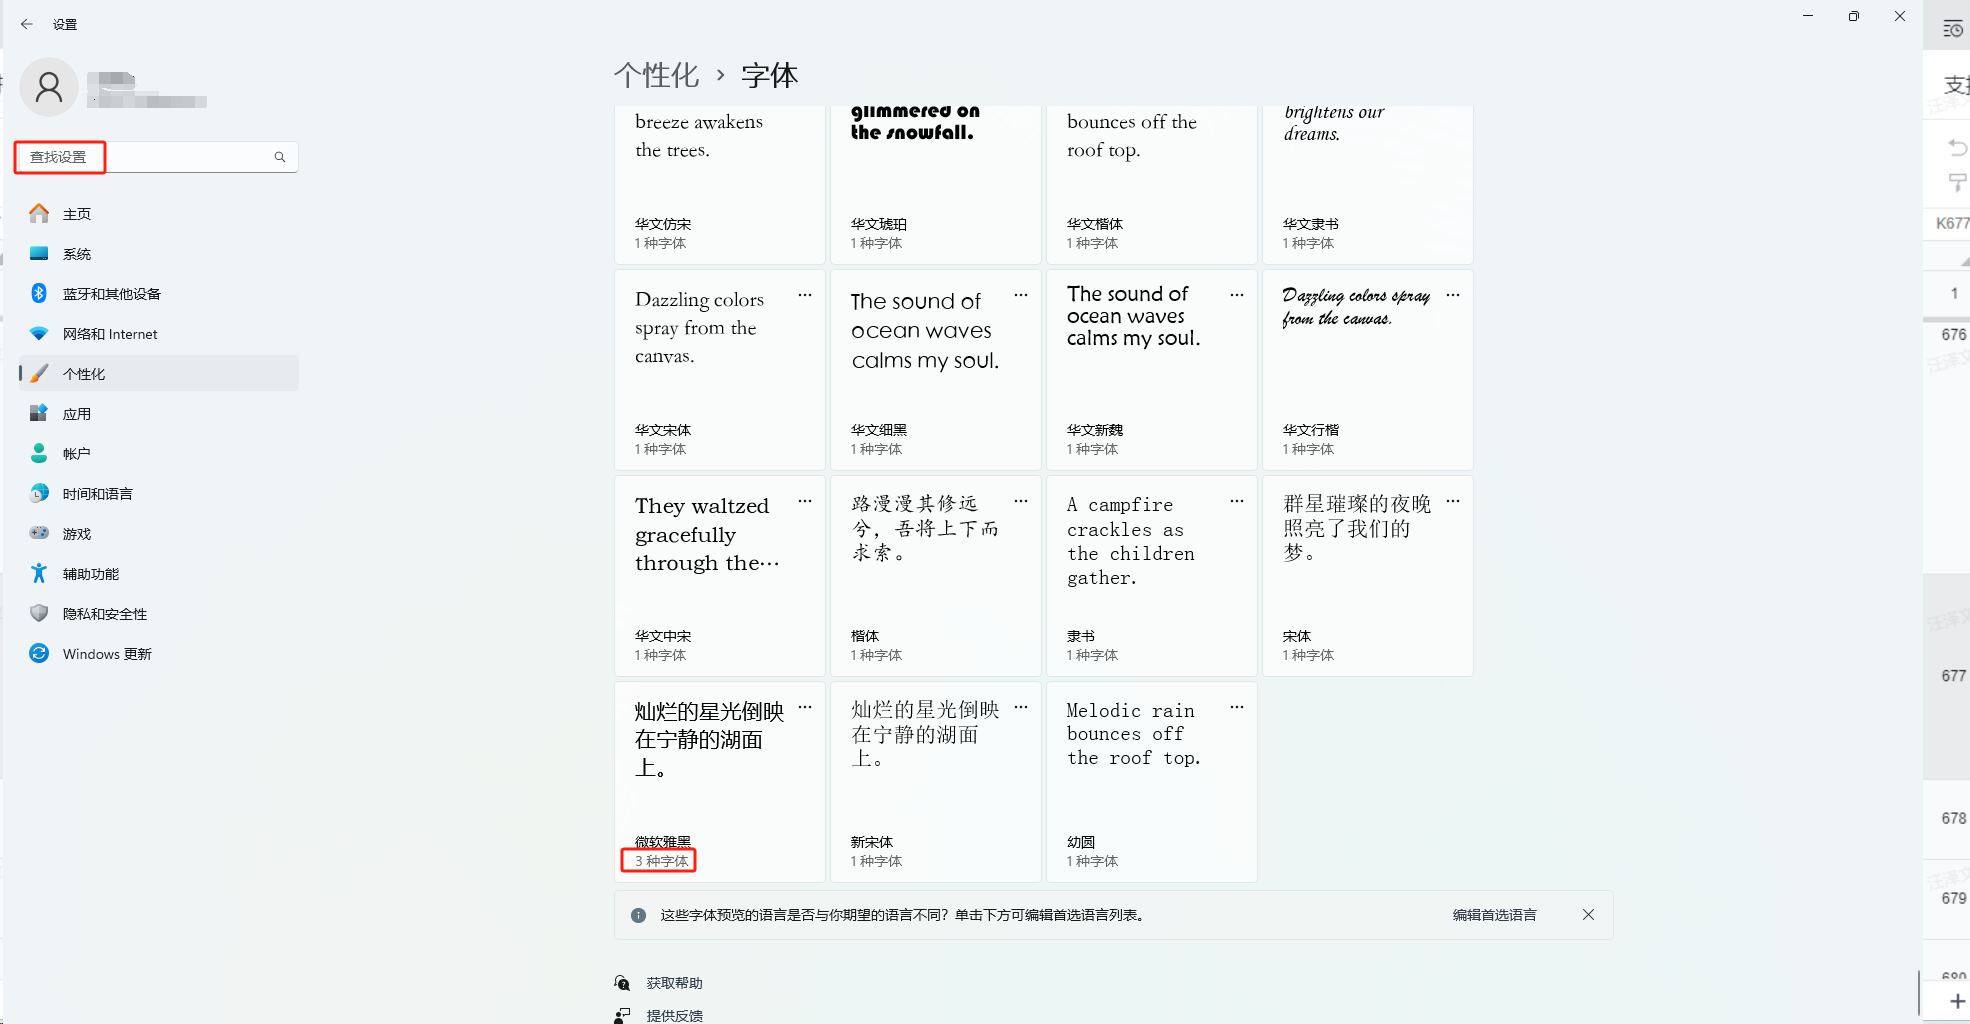
Task: Open the 华文琥珀 font card
Action: [x=936, y=185]
